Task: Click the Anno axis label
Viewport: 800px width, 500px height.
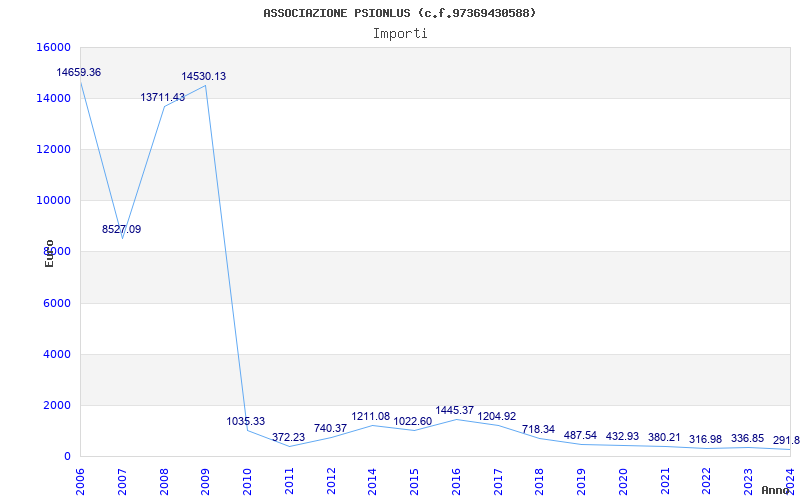Action: pyautogui.click(x=774, y=490)
